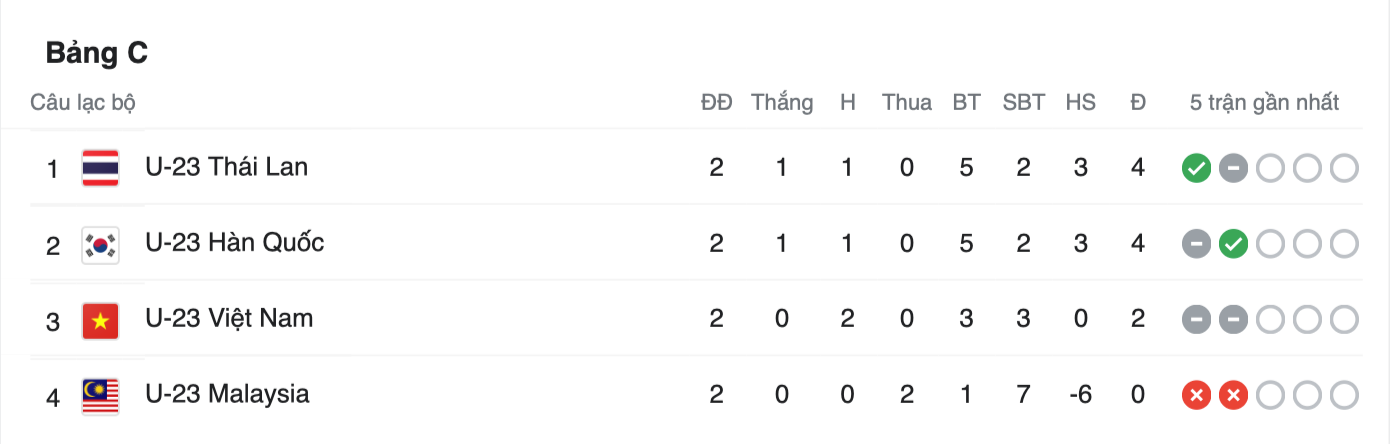1390x444 pixels.
Task: Click Thailand's green win checkmark icon
Action: click(x=1196, y=168)
